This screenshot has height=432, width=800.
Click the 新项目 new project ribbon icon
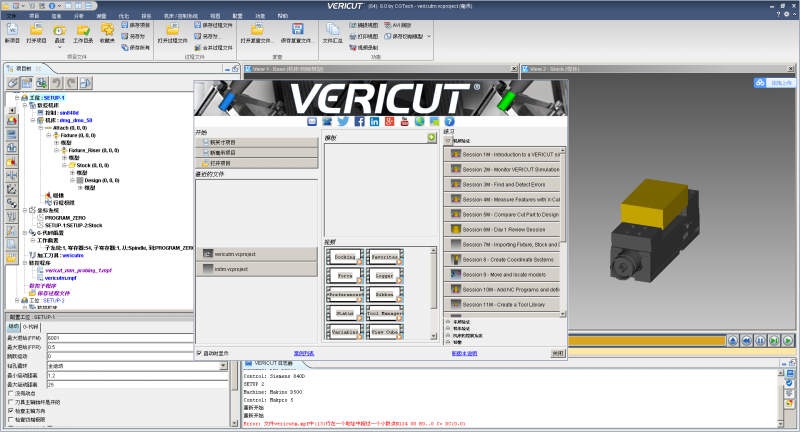(x=12, y=34)
